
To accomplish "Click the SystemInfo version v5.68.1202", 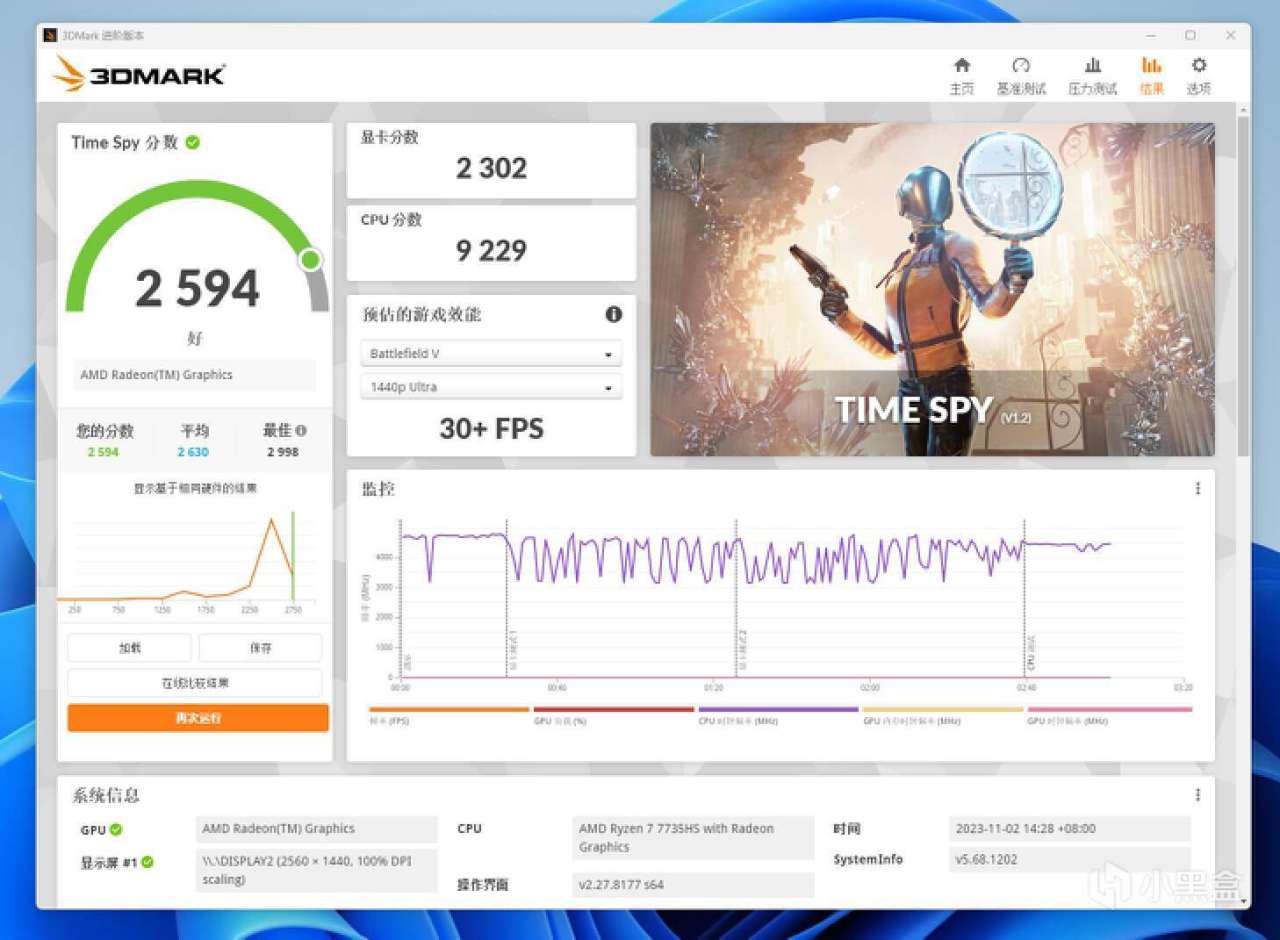I will point(1070,859).
